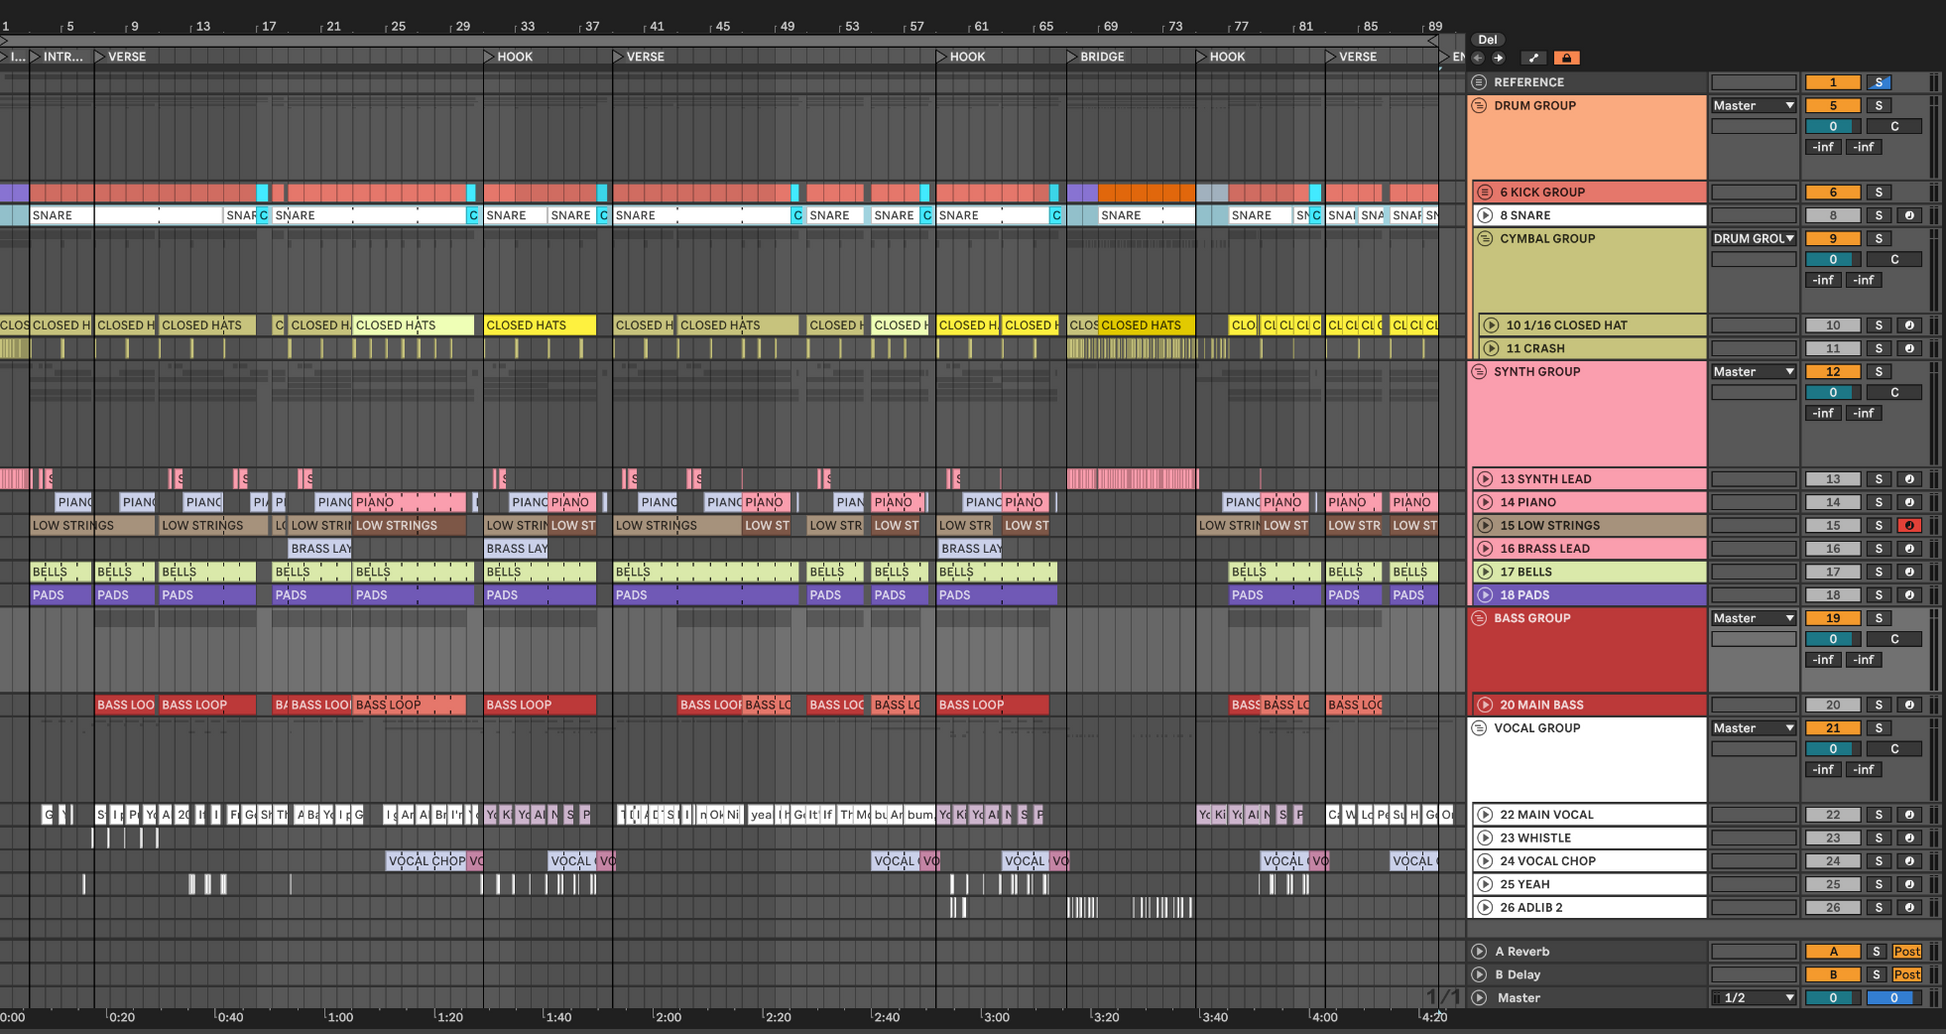Solo the 22 MAIN VOCAL track
This screenshot has height=1034, width=1946.
(1879, 815)
